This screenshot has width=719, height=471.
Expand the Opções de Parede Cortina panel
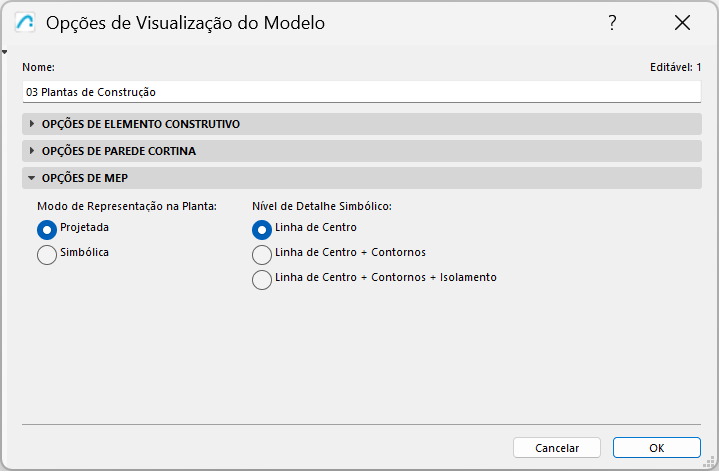[118, 151]
